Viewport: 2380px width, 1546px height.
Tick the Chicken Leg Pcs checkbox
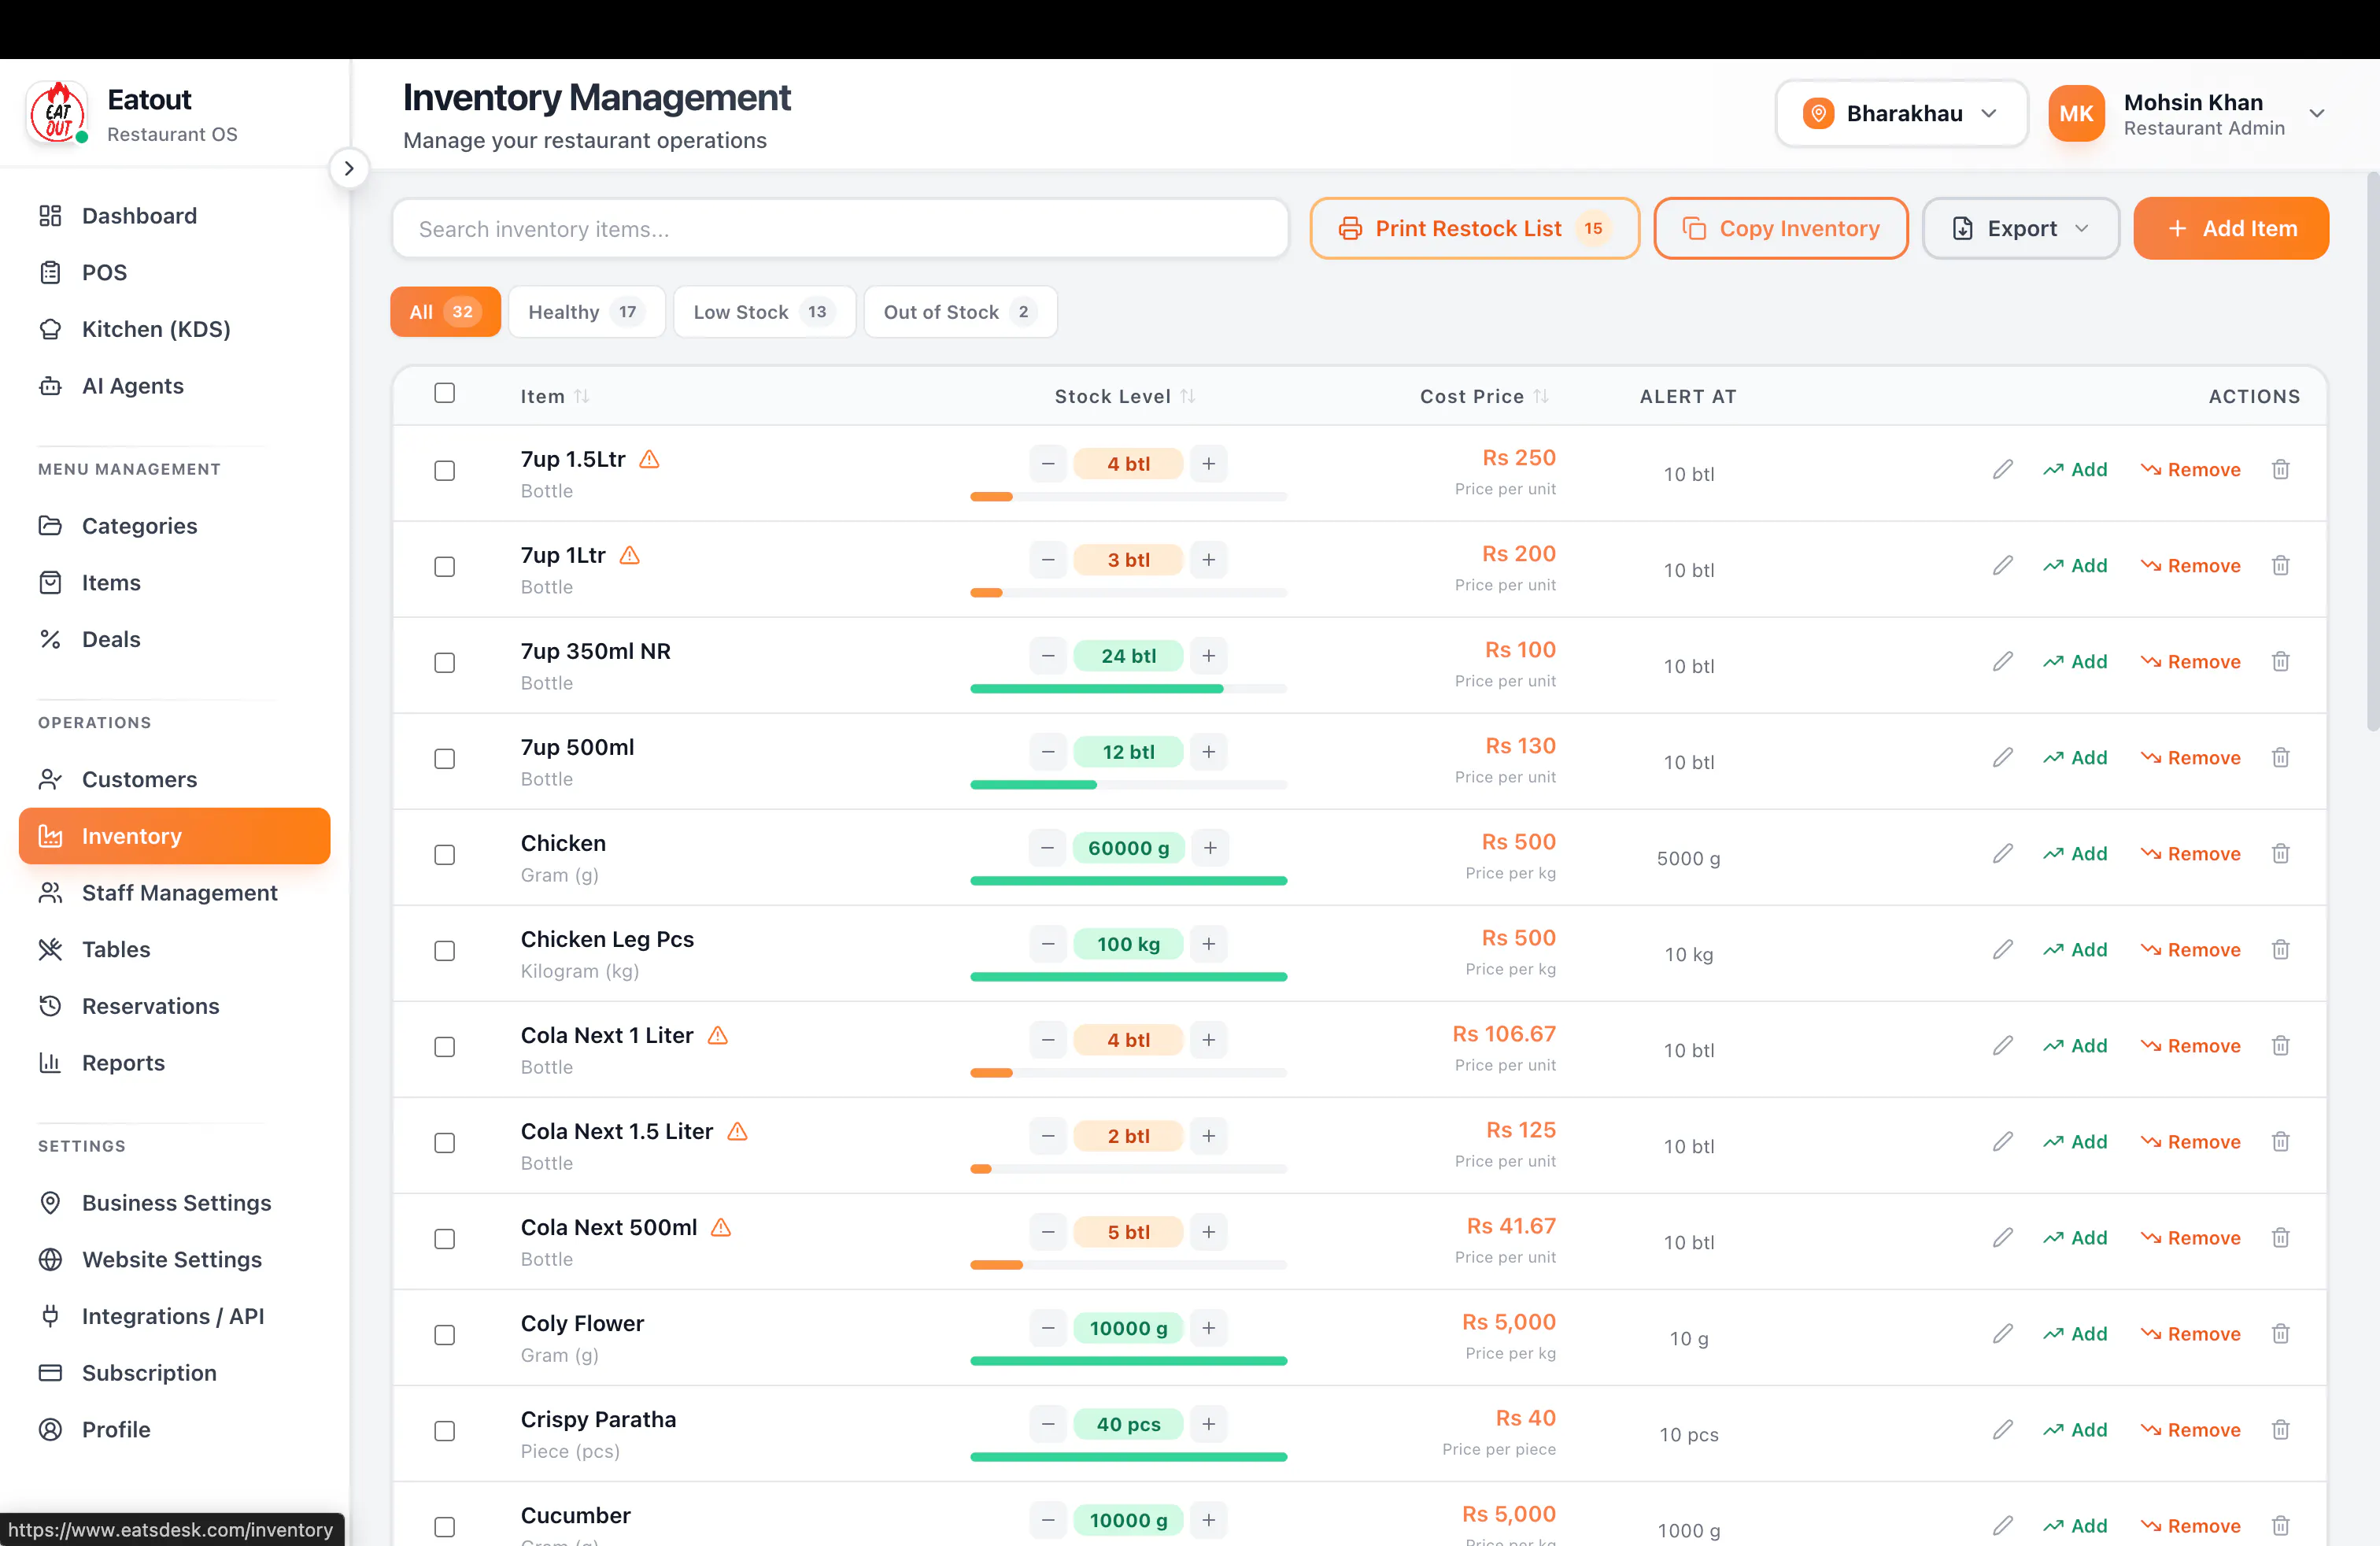tap(445, 950)
